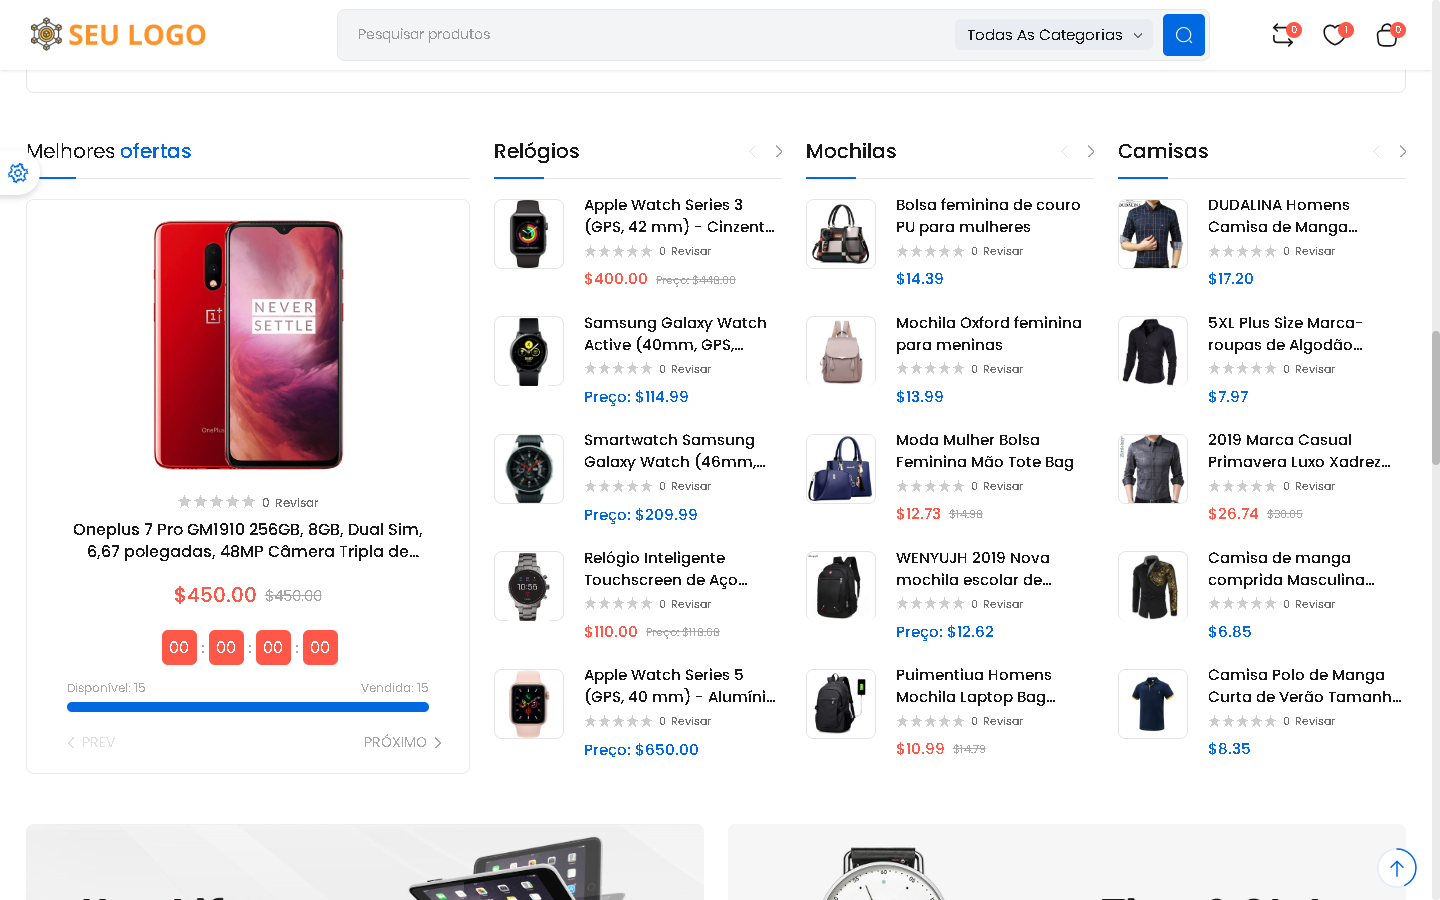The width and height of the screenshot is (1440, 900).
Task: Click PREV in the best offers card
Action: click(x=91, y=742)
